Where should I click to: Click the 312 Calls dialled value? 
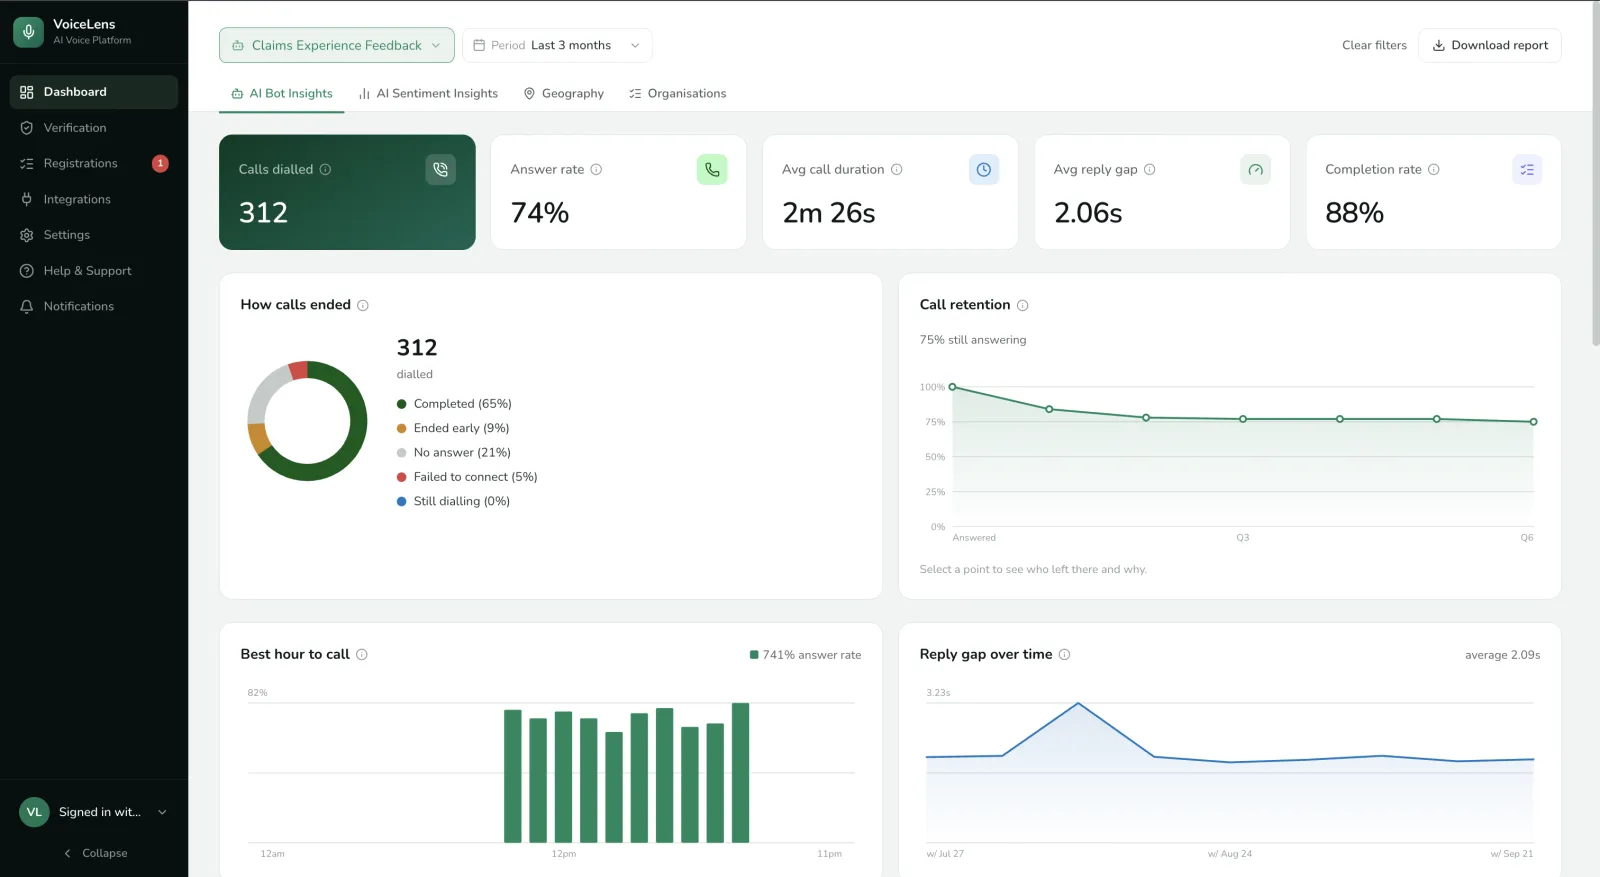[x=263, y=213]
